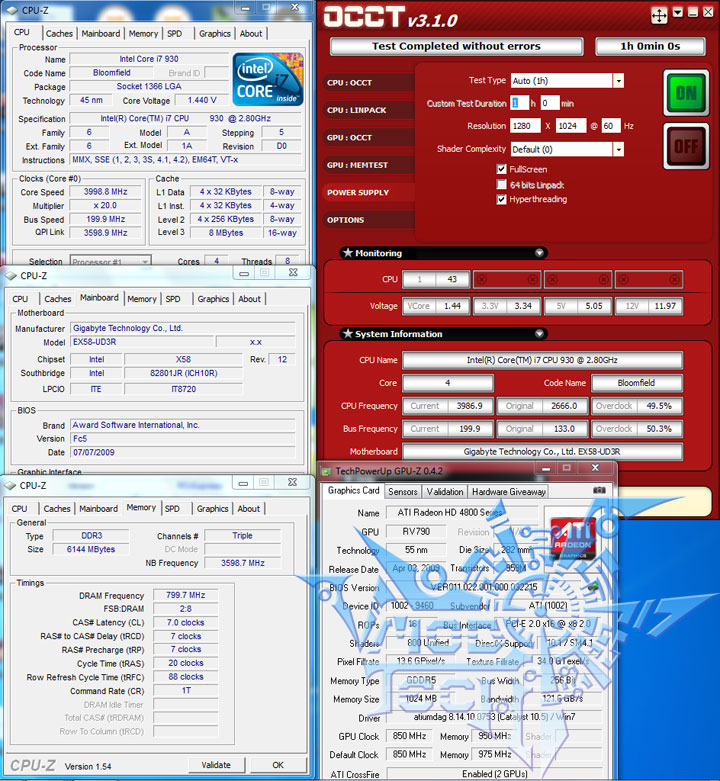Screen dimensions: 720x781
Task: Click the resolution width field 1280
Action: (525, 126)
